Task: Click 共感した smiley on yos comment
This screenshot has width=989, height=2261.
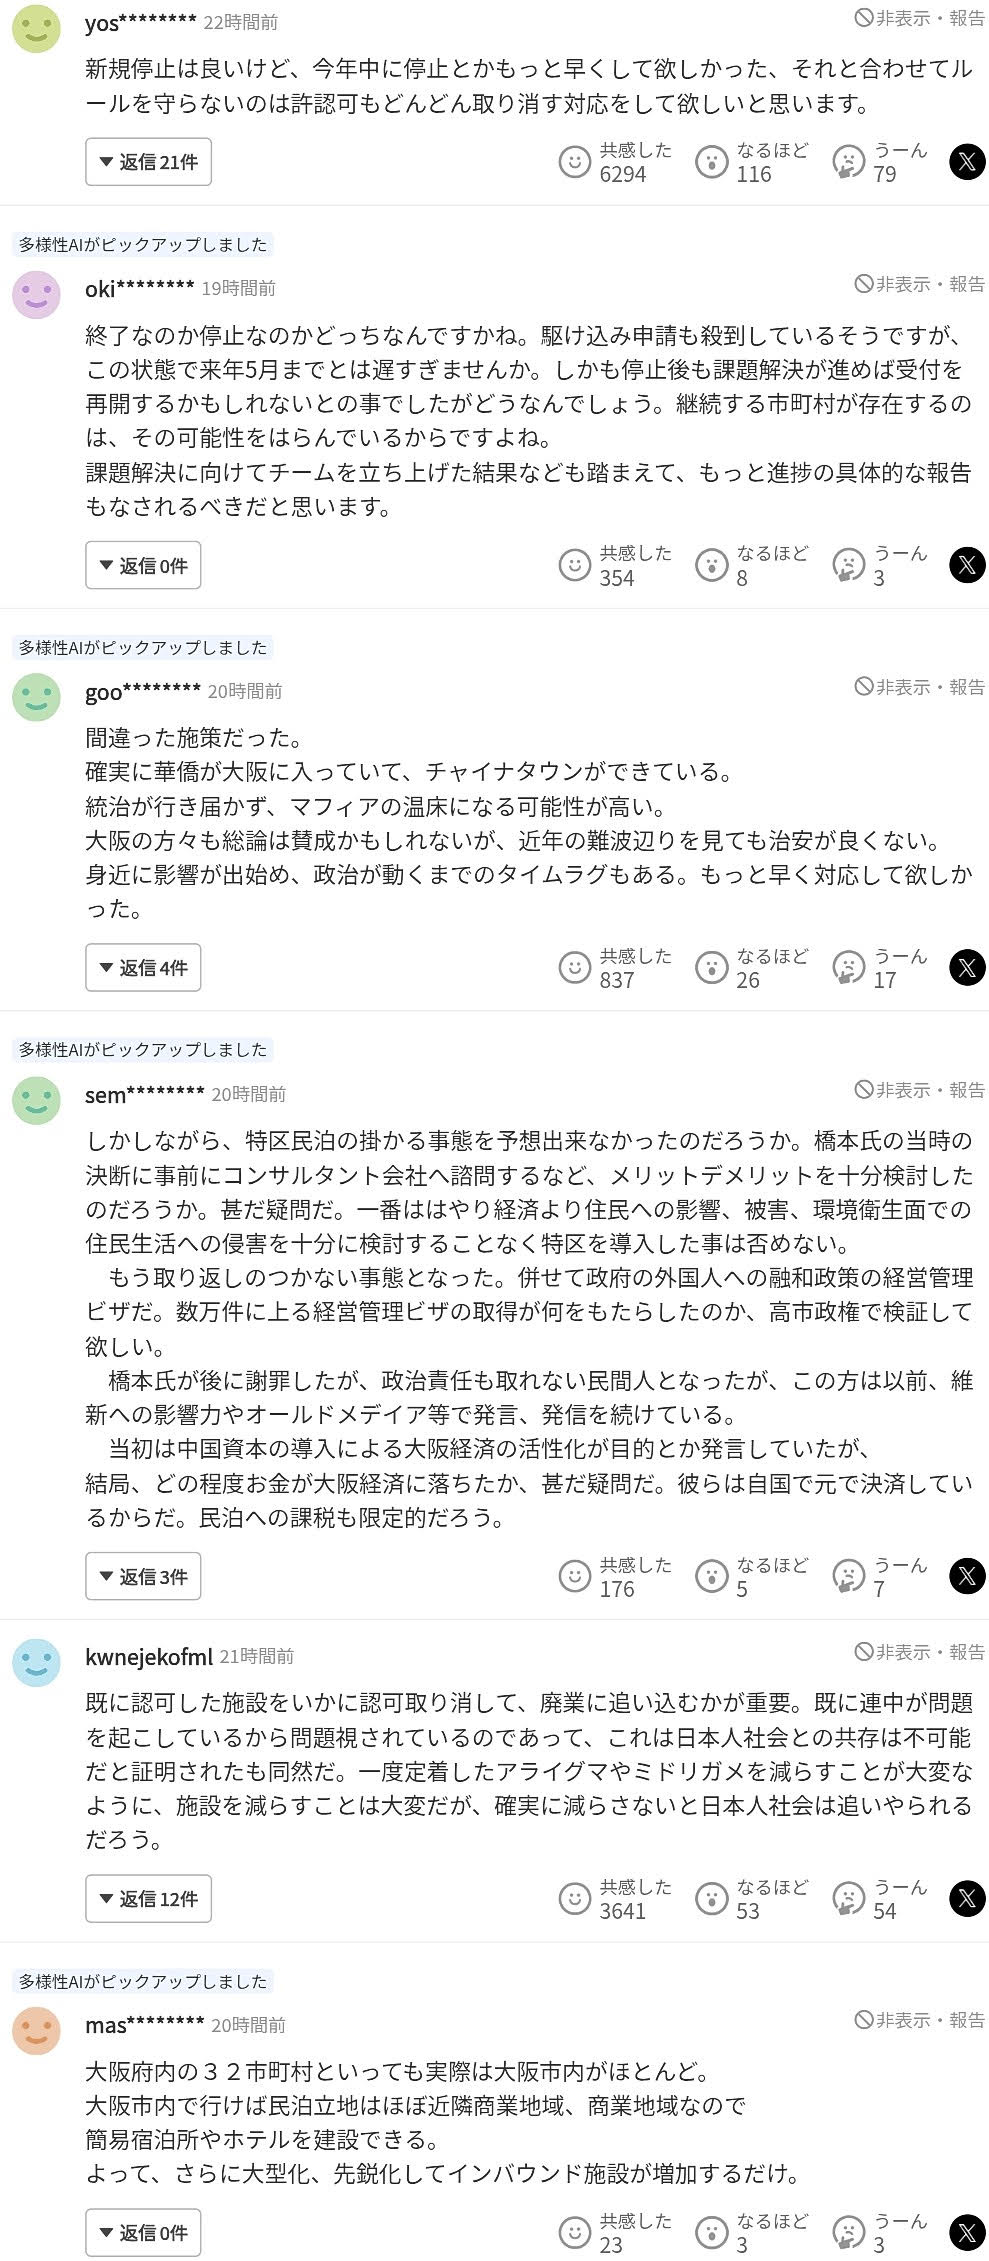Action: pos(575,162)
